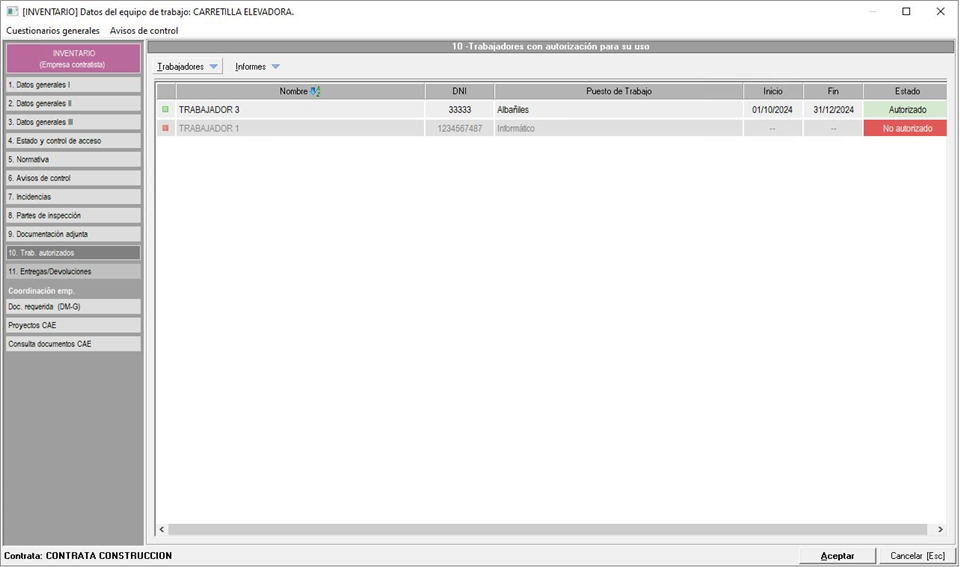The width and height of the screenshot is (960, 567).
Task: Select 10. Trab. autorizados section
Action: coord(73,253)
